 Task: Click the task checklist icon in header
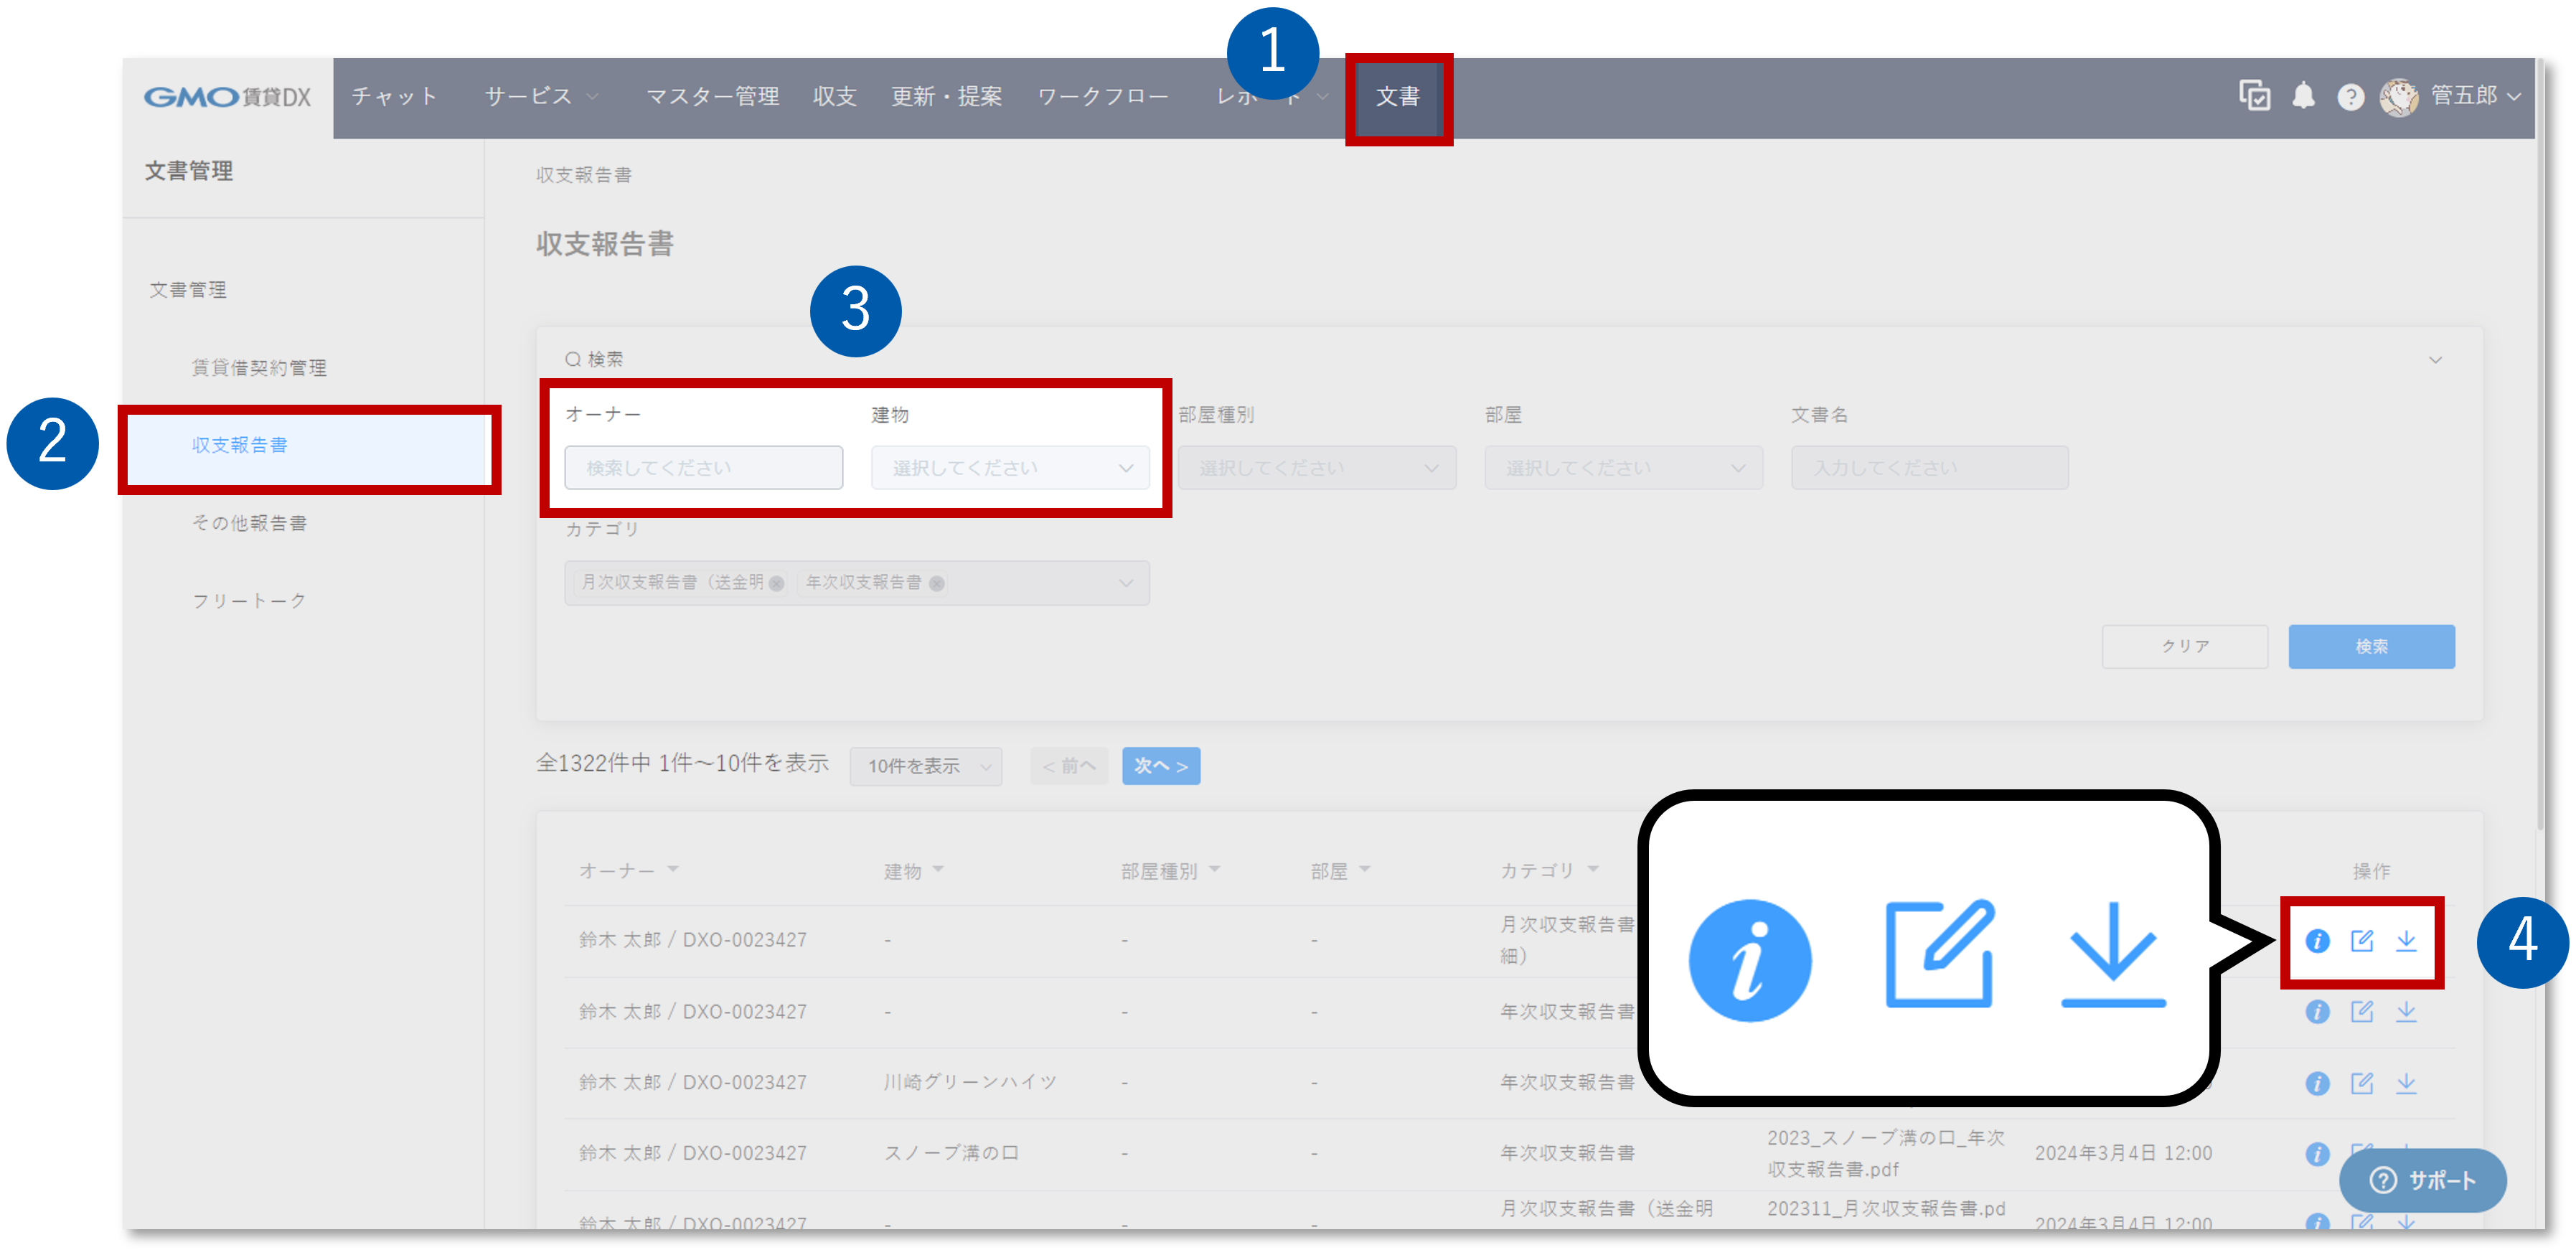(x=2254, y=96)
